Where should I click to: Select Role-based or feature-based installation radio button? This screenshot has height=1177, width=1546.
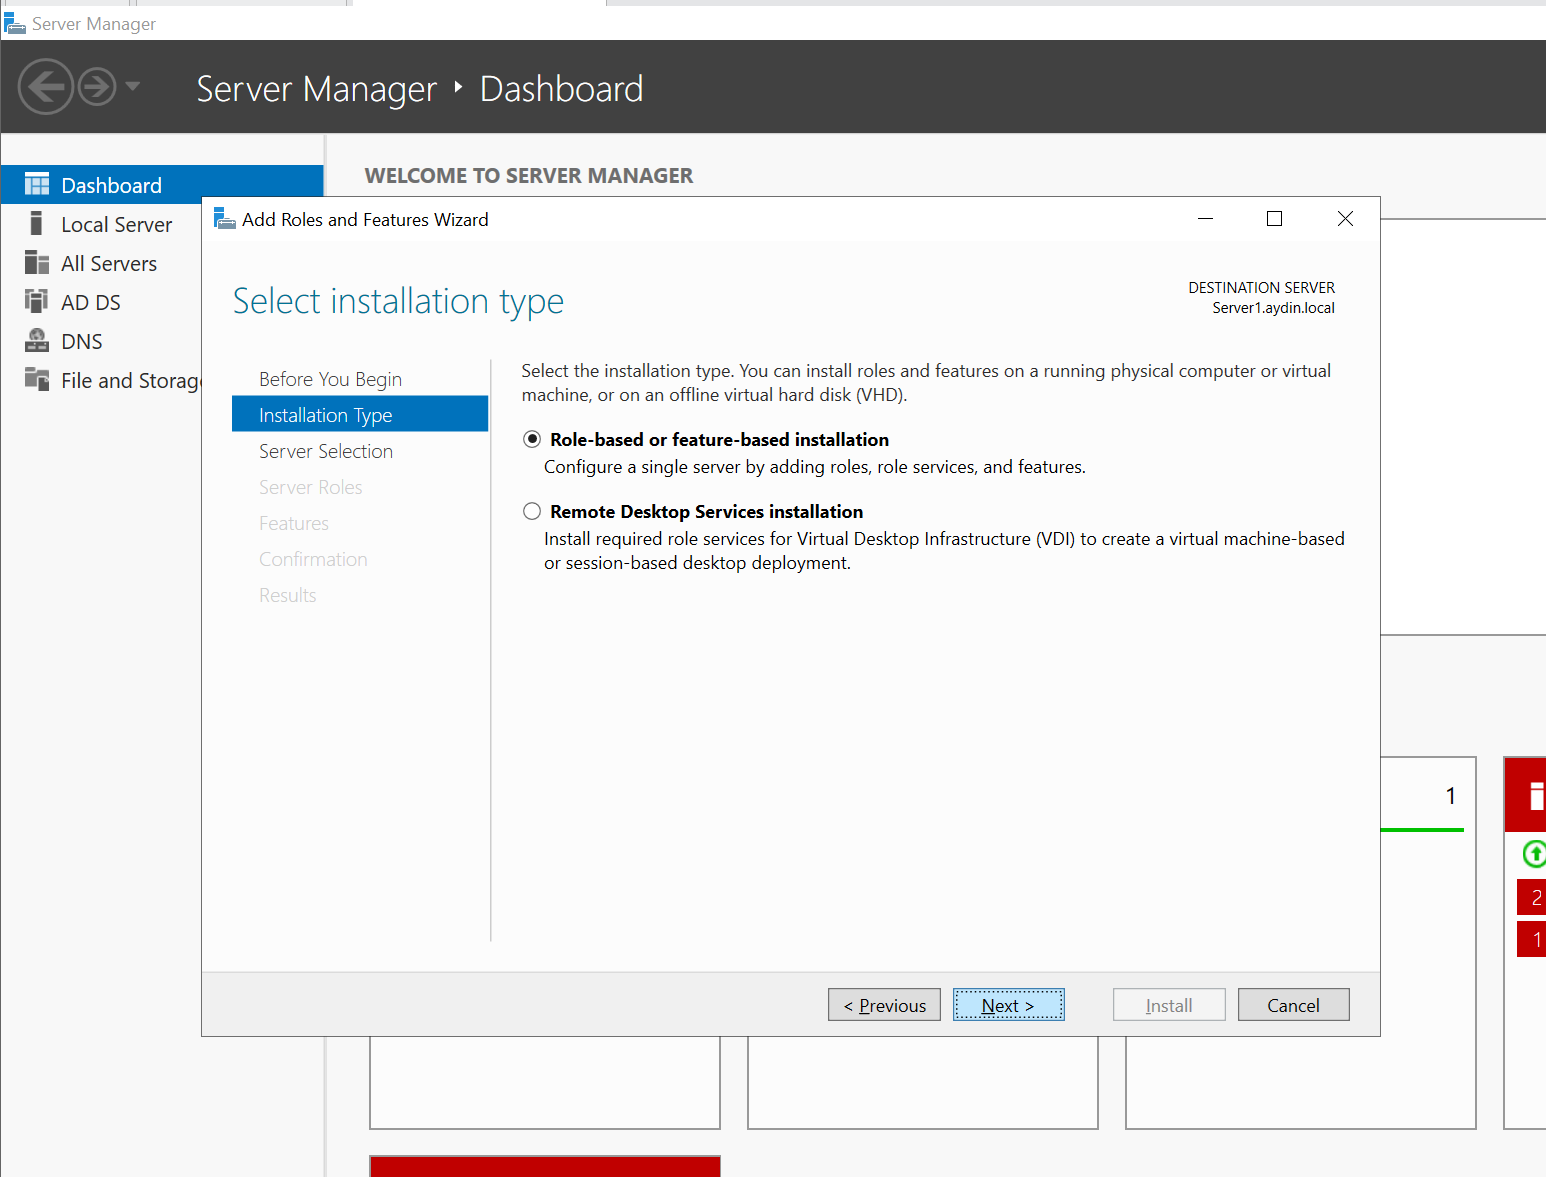532,439
